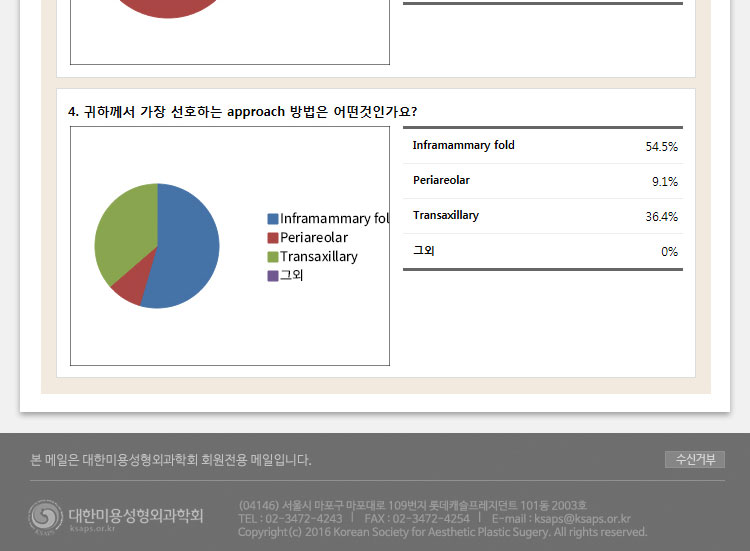Click the 54.5% value in the table

tap(661, 147)
